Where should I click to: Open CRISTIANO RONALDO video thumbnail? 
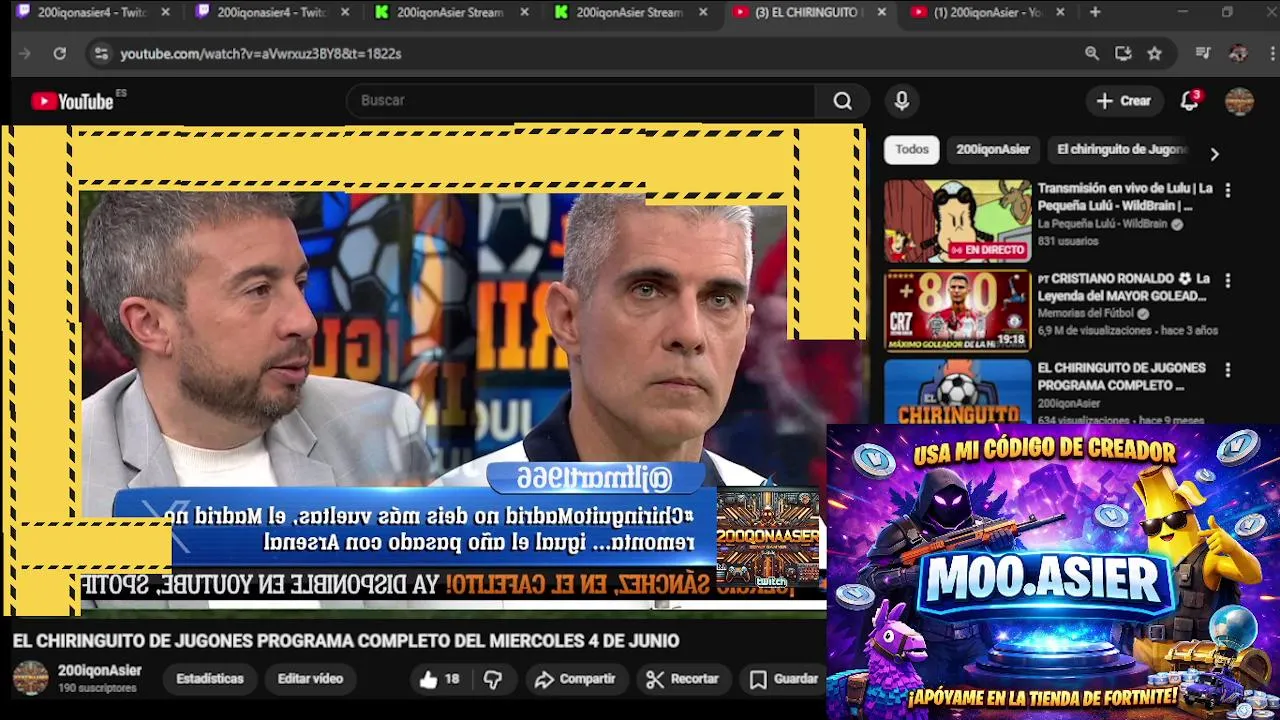click(x=957, y=311)
